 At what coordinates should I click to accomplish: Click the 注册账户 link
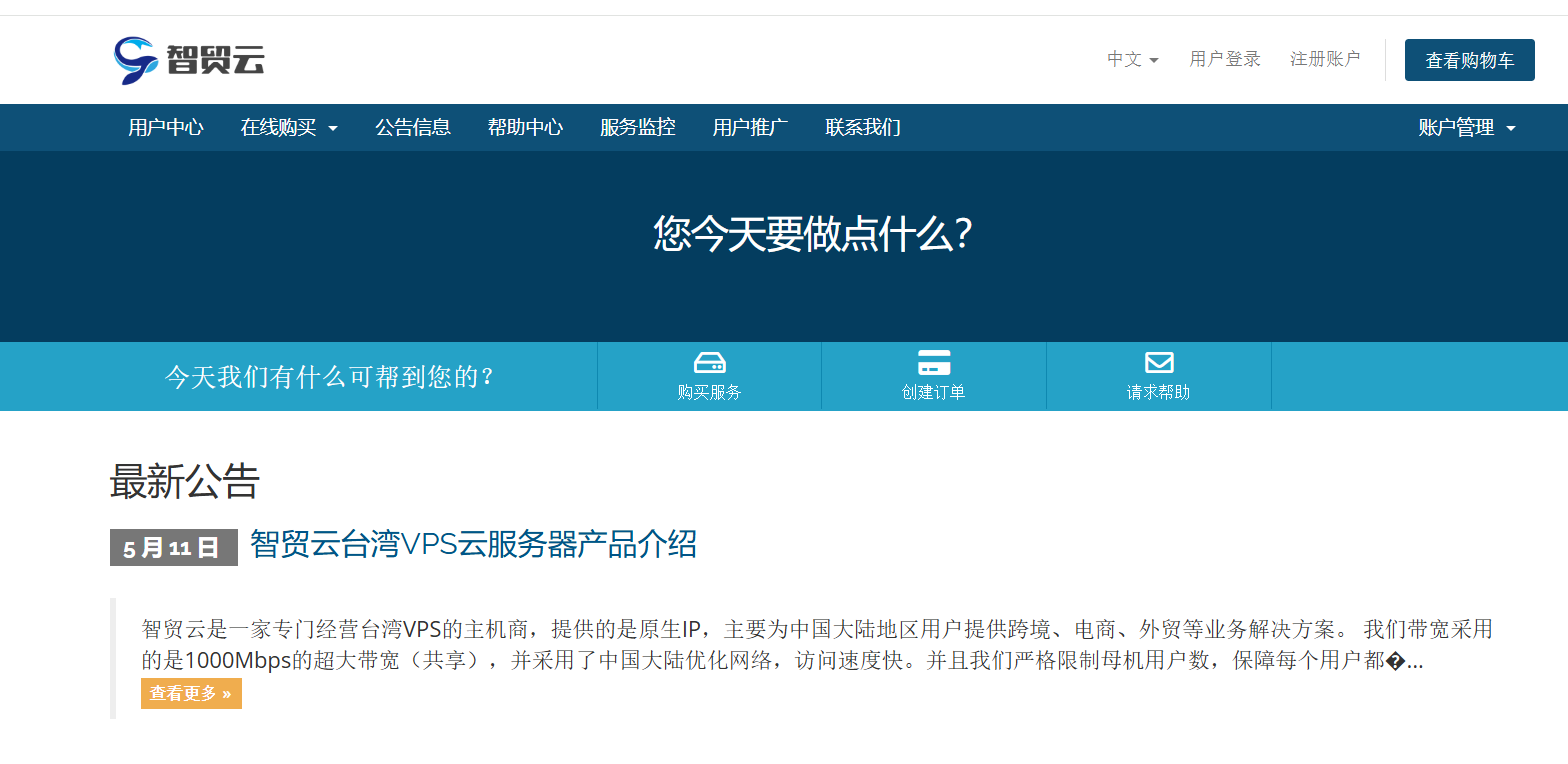click(x=1325, y=59)
